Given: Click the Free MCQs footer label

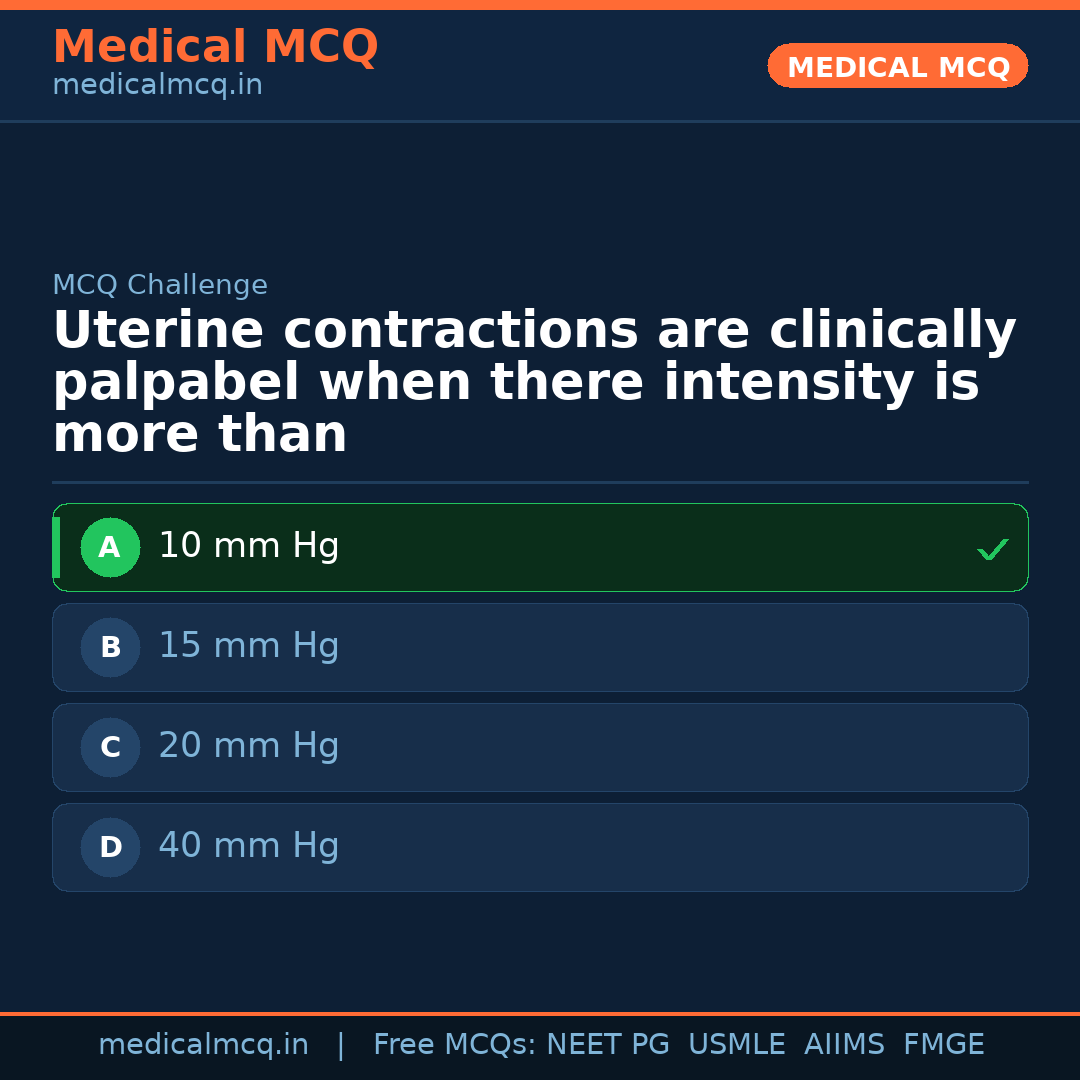Looking at the screenshot, I should click(454, 1045).
